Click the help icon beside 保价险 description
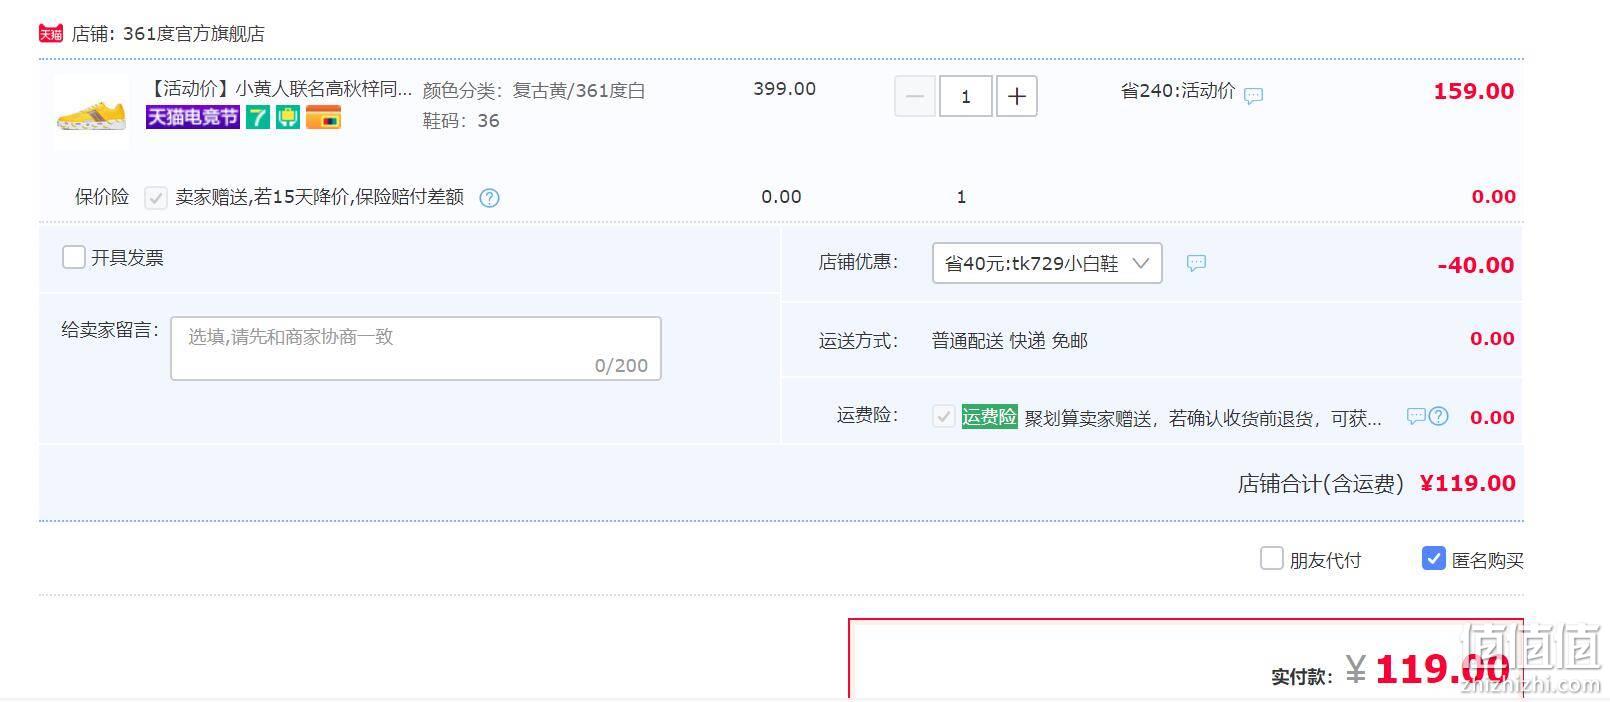 click(489, 198)
